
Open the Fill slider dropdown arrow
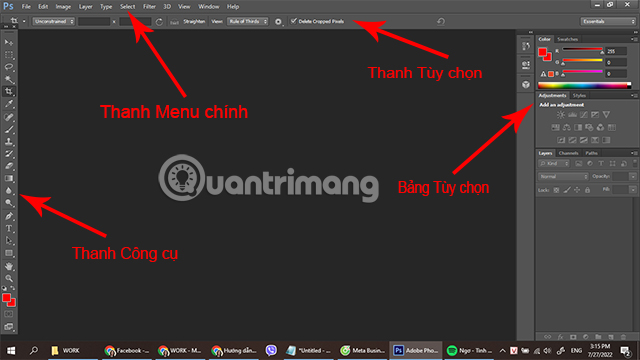(x=633, y=190)
